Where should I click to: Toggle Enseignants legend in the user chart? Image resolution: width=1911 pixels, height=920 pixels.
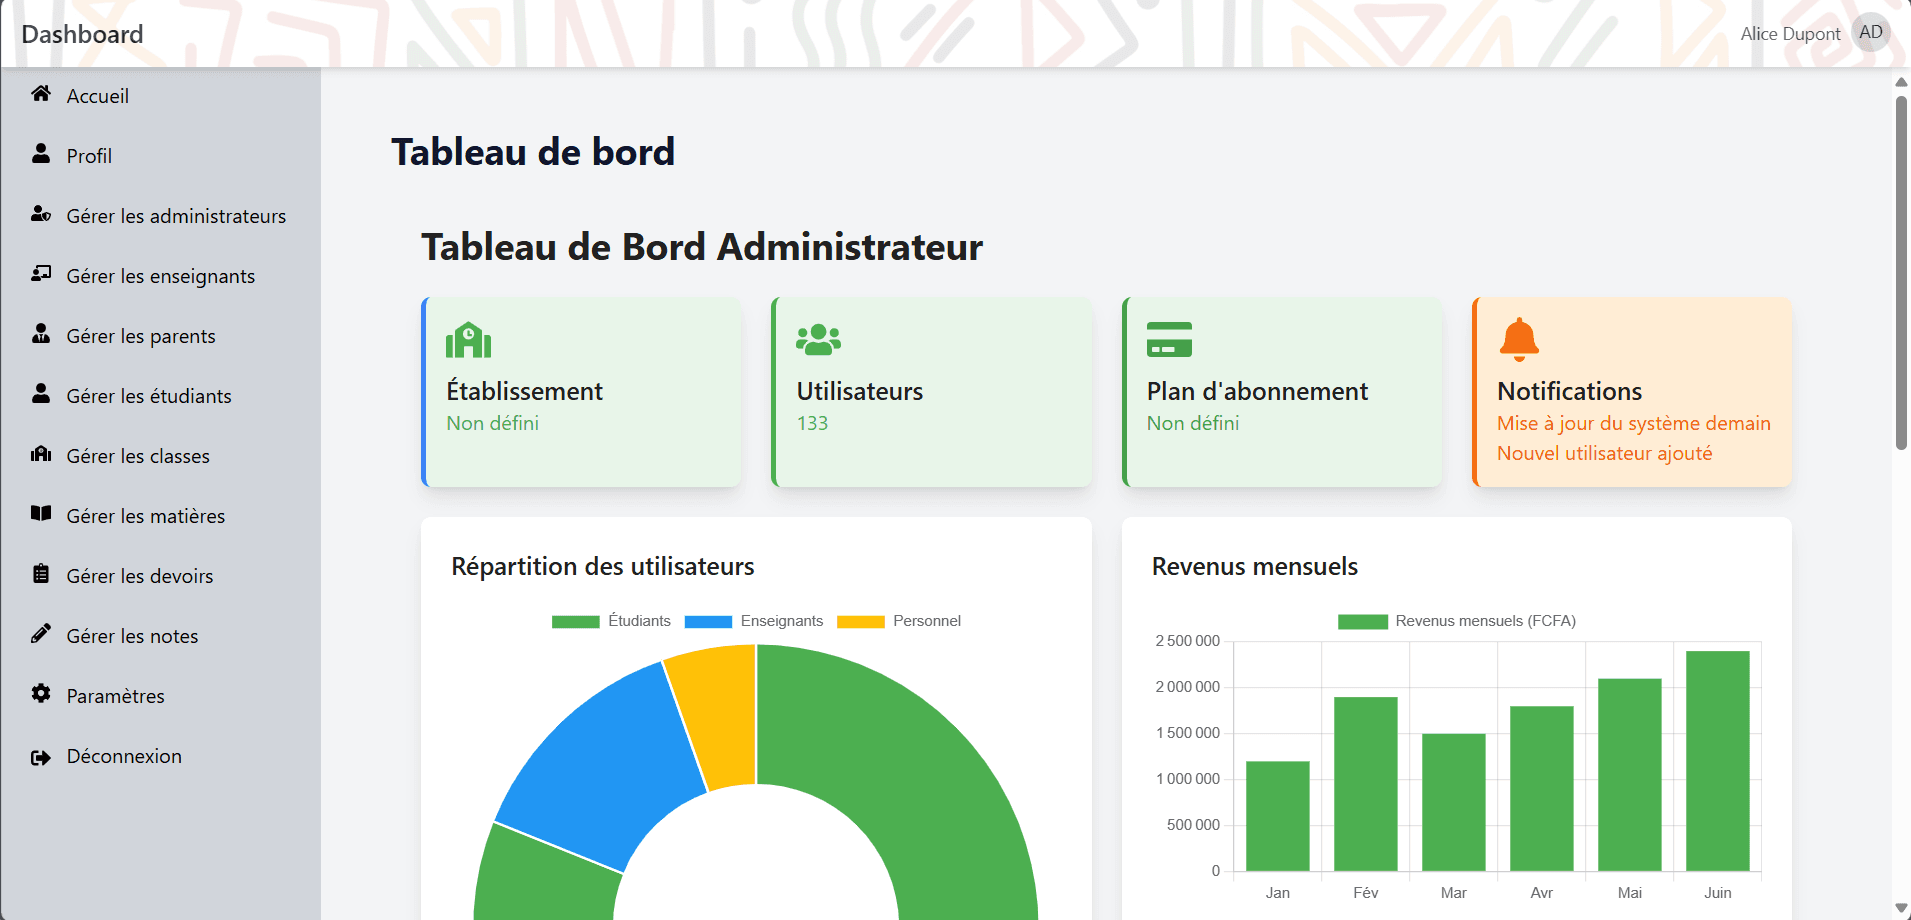point(753,621)
